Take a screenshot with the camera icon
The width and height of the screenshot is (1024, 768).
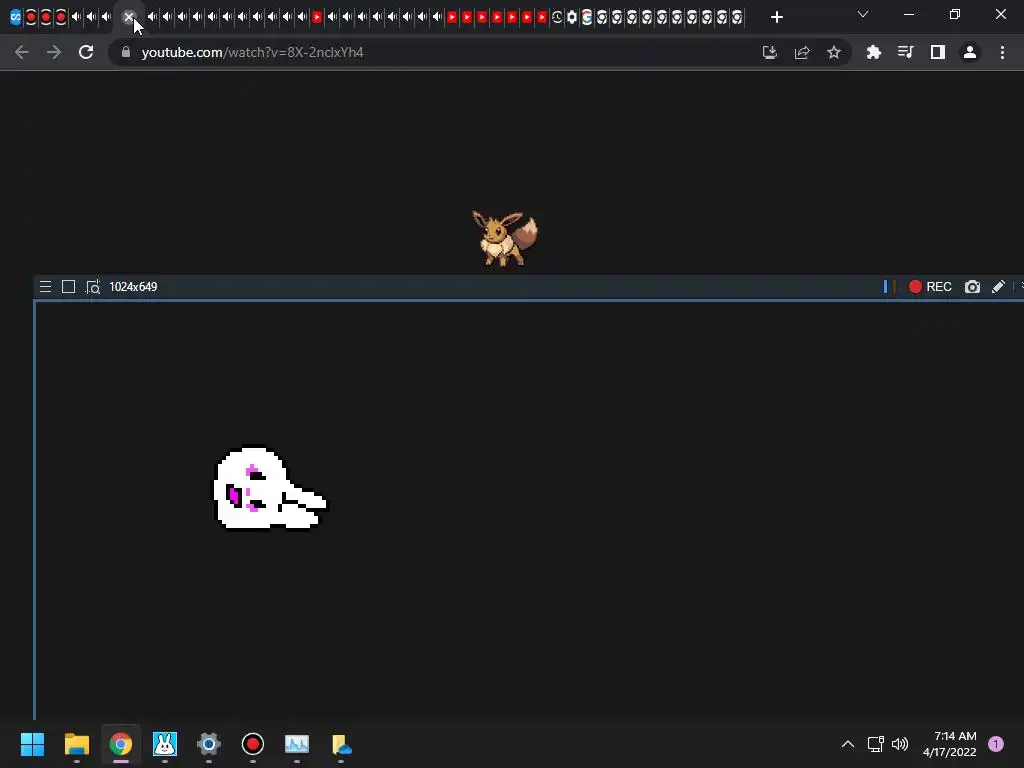[x=972, y=287]
